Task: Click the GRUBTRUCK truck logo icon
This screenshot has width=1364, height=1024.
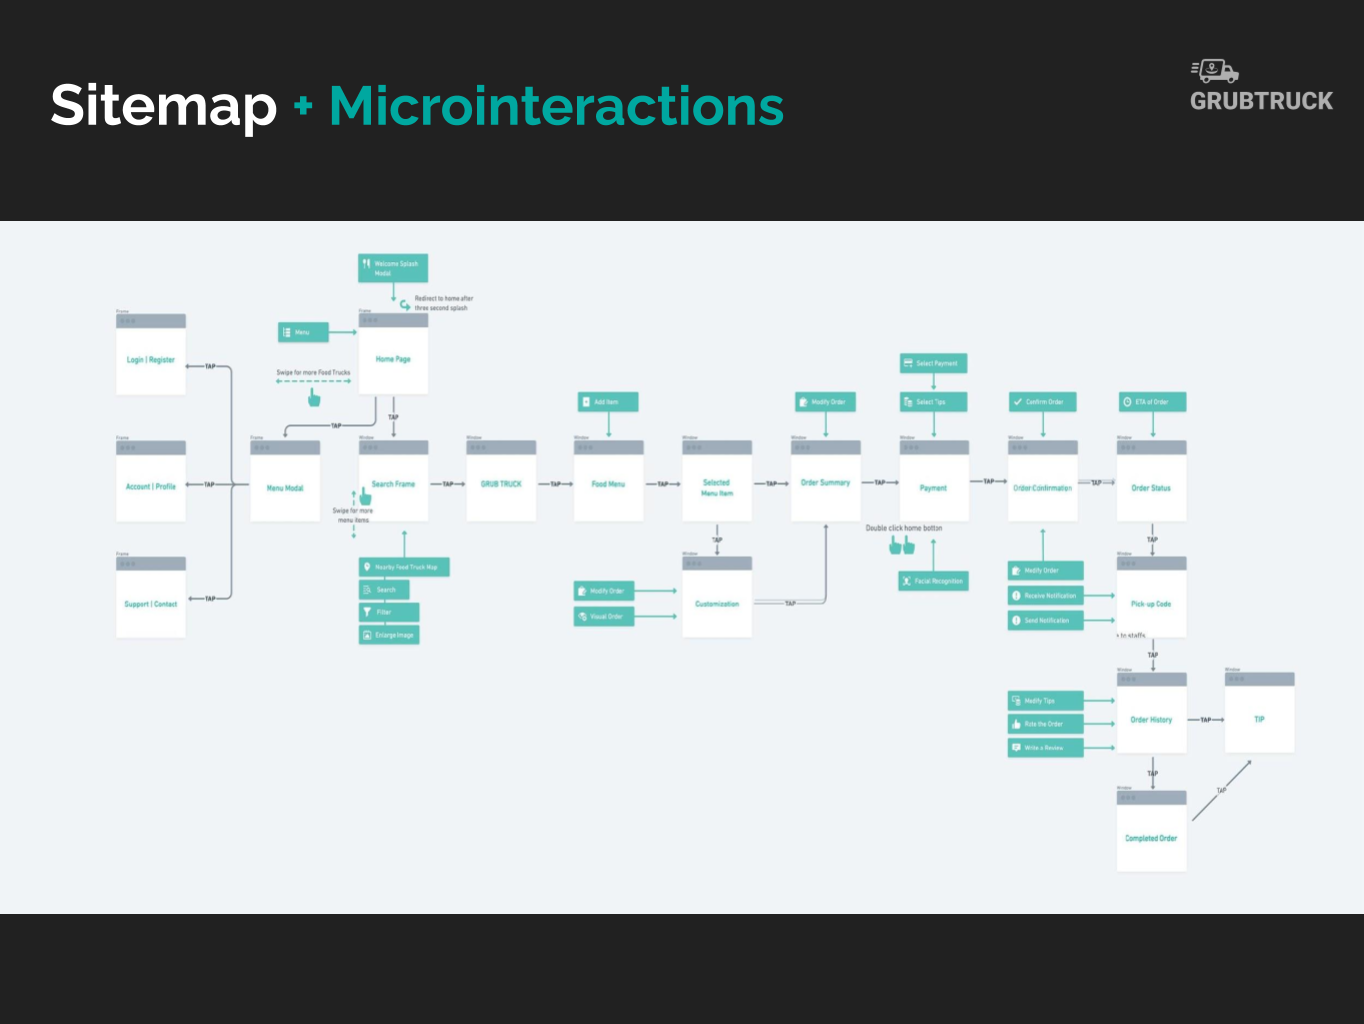Action: click(1215, 71)
